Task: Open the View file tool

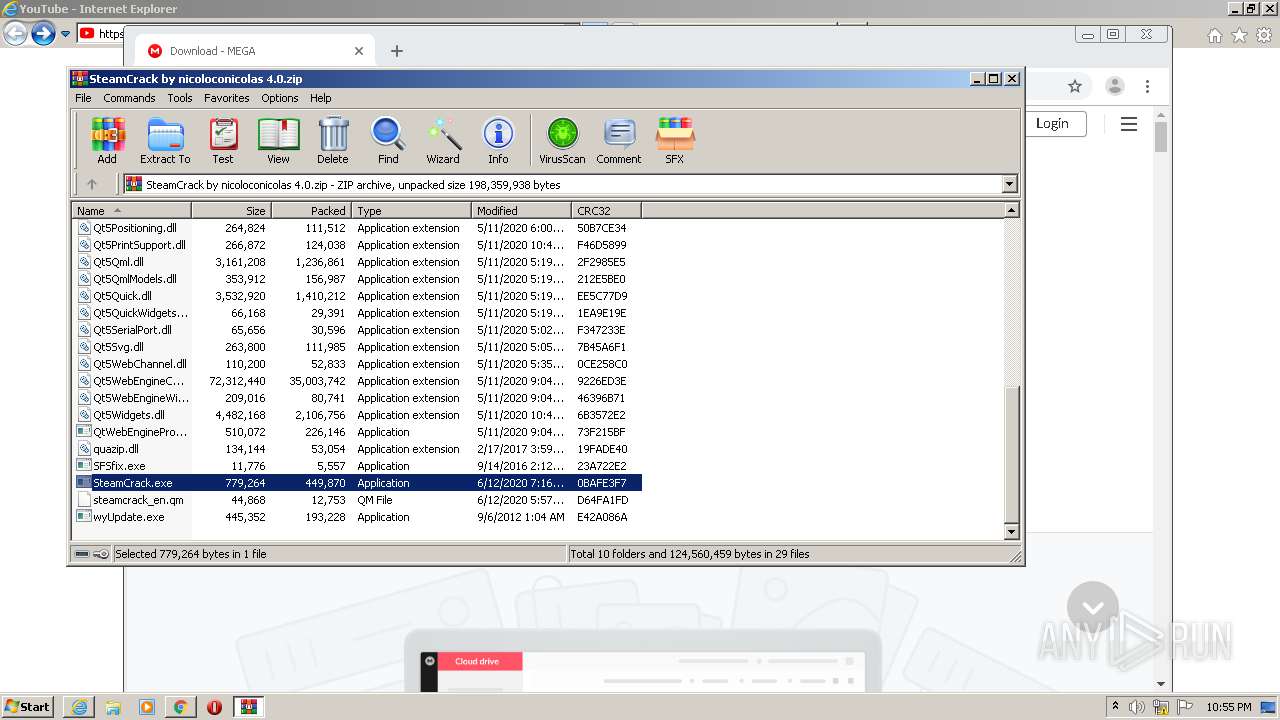Action: point(278,141)
